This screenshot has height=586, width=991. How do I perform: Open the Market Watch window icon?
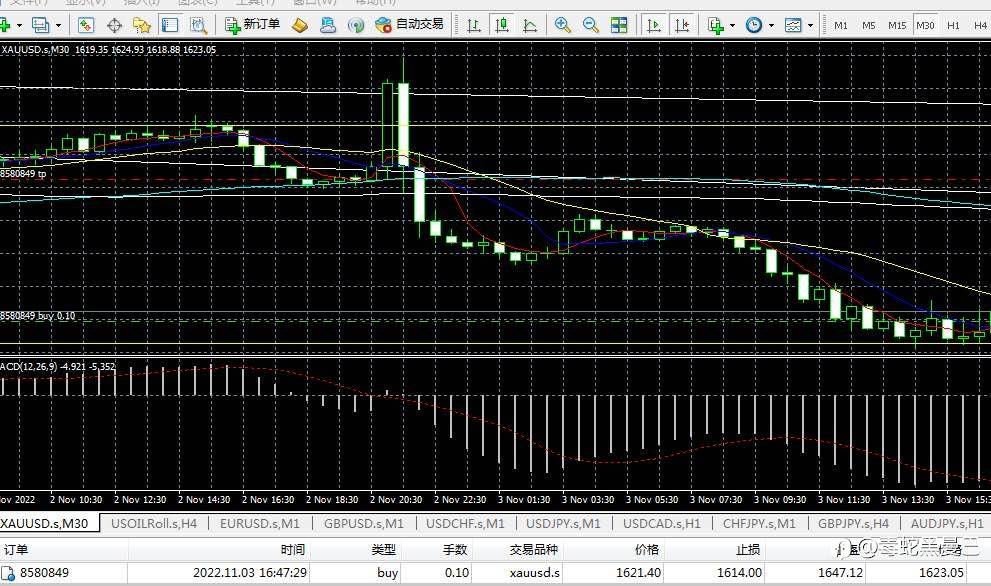click(86, 24)
